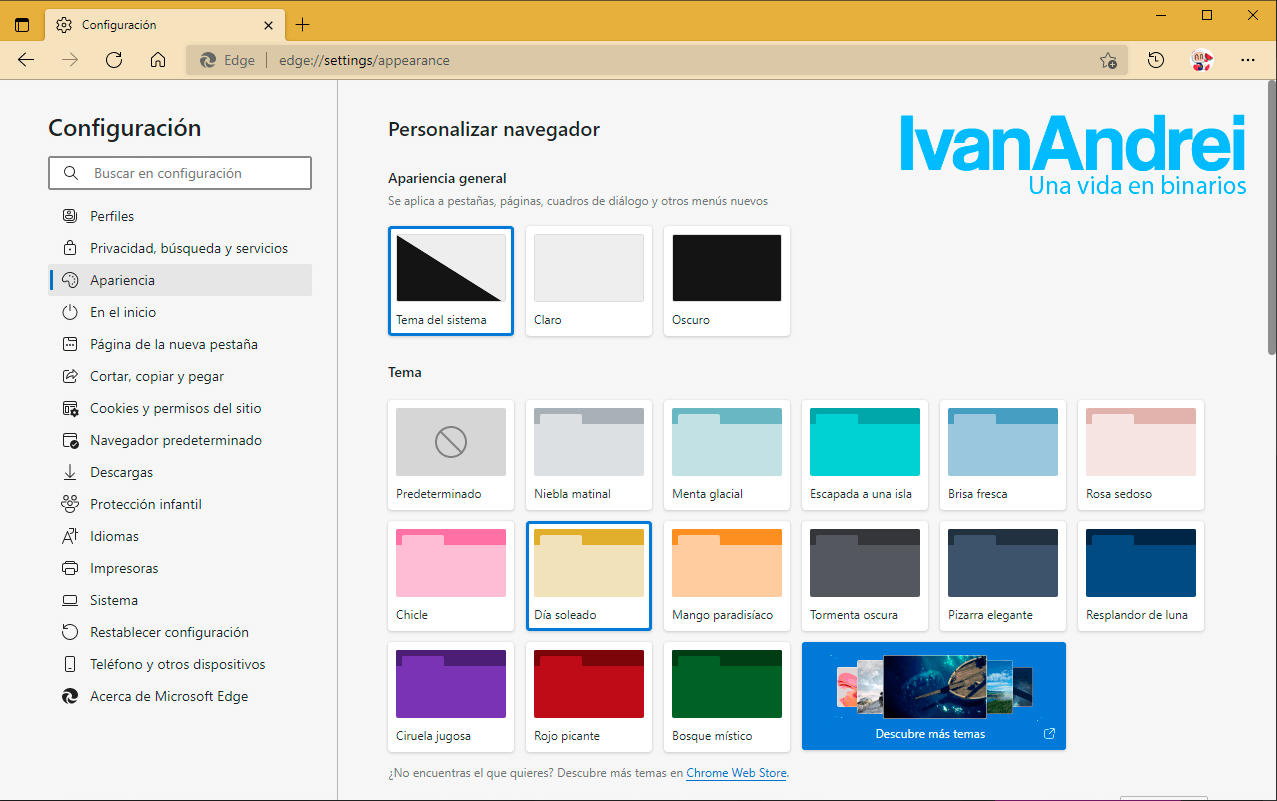The image size is (1277, 801).
Task: Open Navegador predeterminado settings
Action: coord(180,440)
